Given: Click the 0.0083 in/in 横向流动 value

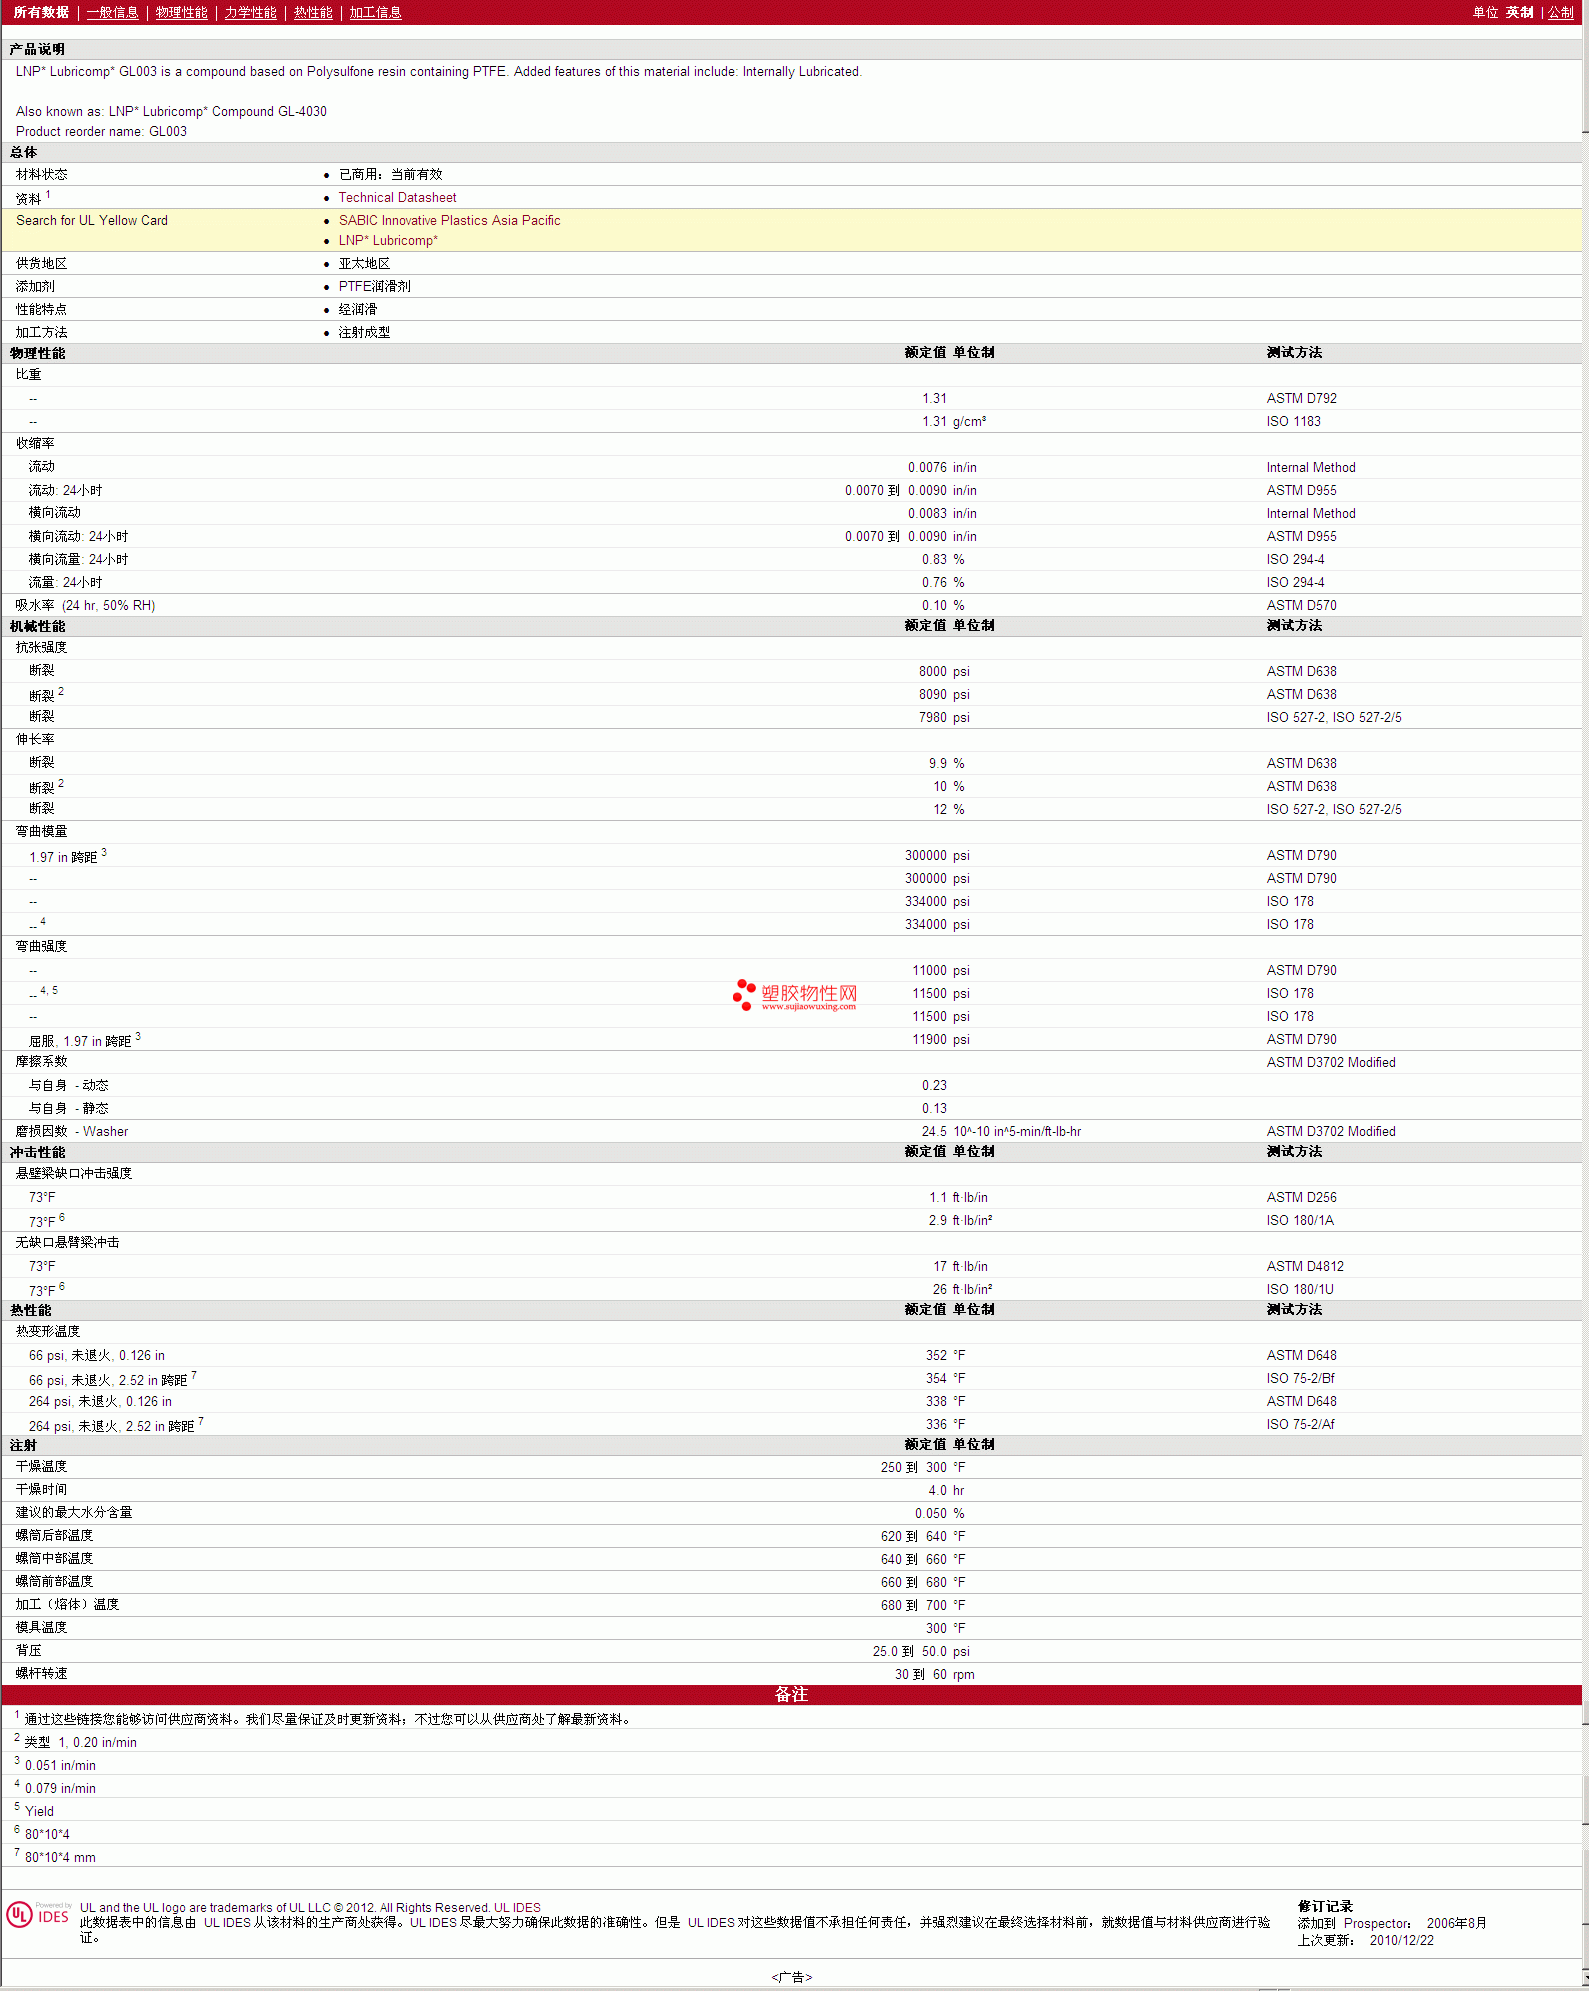Looking at the screenshot, I should point(942,513).
